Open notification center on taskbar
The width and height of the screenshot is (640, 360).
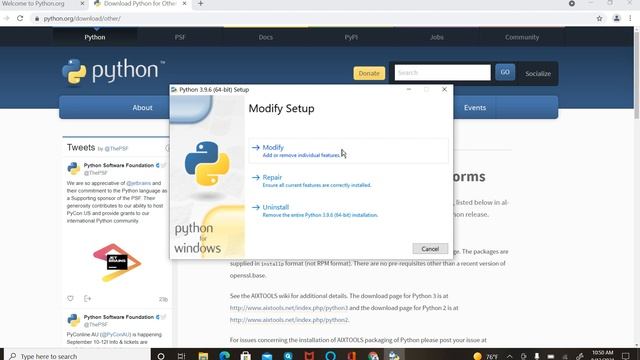[x=626, y=356]
